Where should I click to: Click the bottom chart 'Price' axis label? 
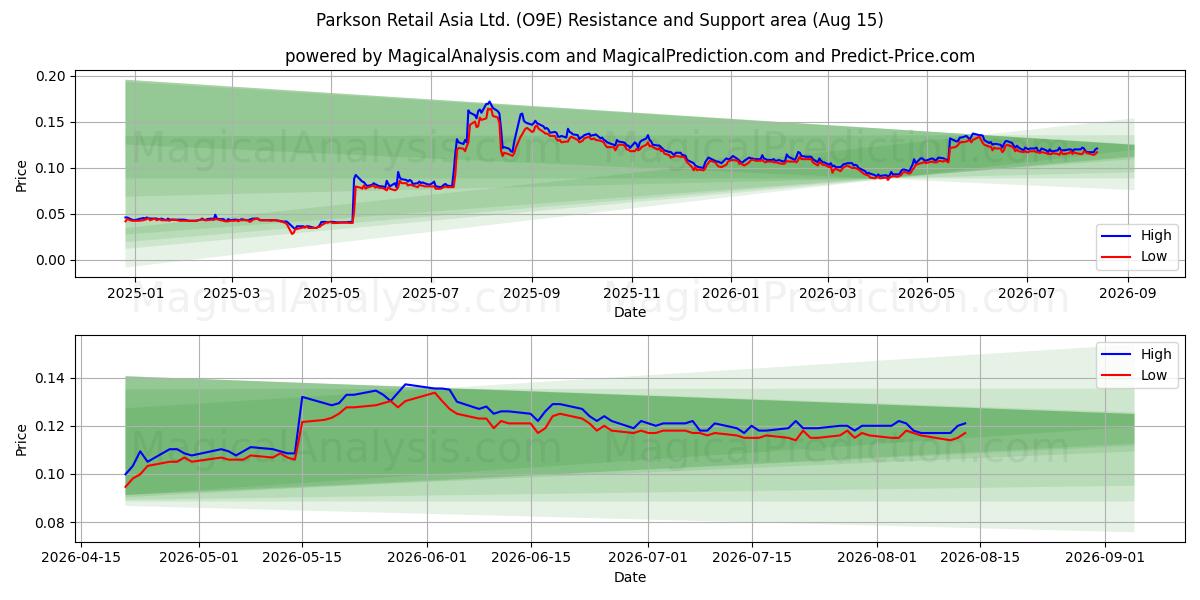22,439
